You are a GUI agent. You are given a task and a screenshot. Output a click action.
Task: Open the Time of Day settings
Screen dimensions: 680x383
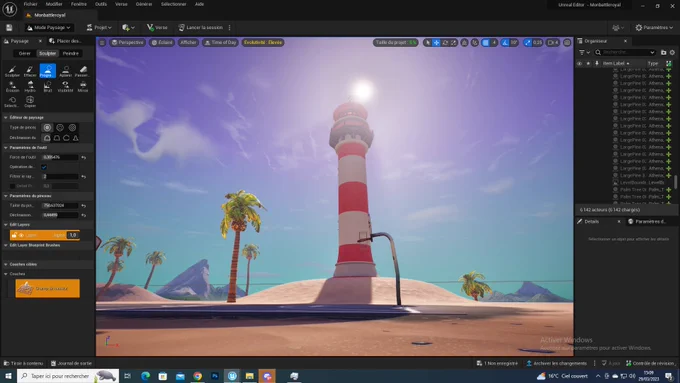(220, 43)
